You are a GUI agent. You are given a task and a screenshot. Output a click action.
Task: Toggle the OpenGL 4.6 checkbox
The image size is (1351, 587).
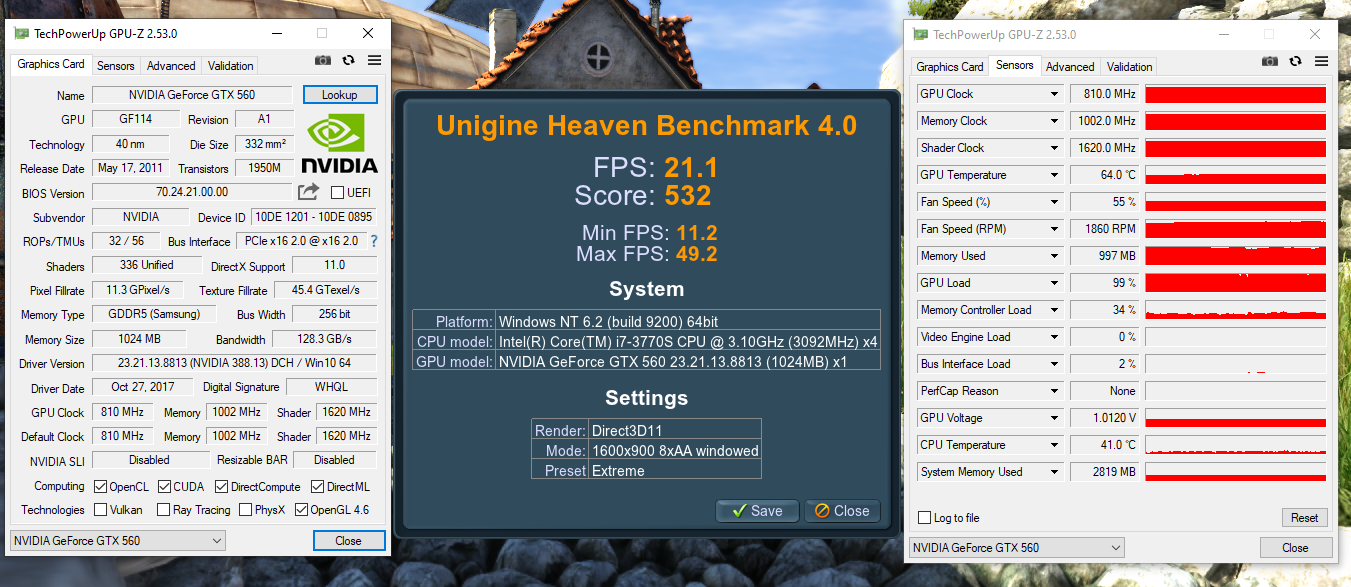pyautogui.click(x=301, y=510)
